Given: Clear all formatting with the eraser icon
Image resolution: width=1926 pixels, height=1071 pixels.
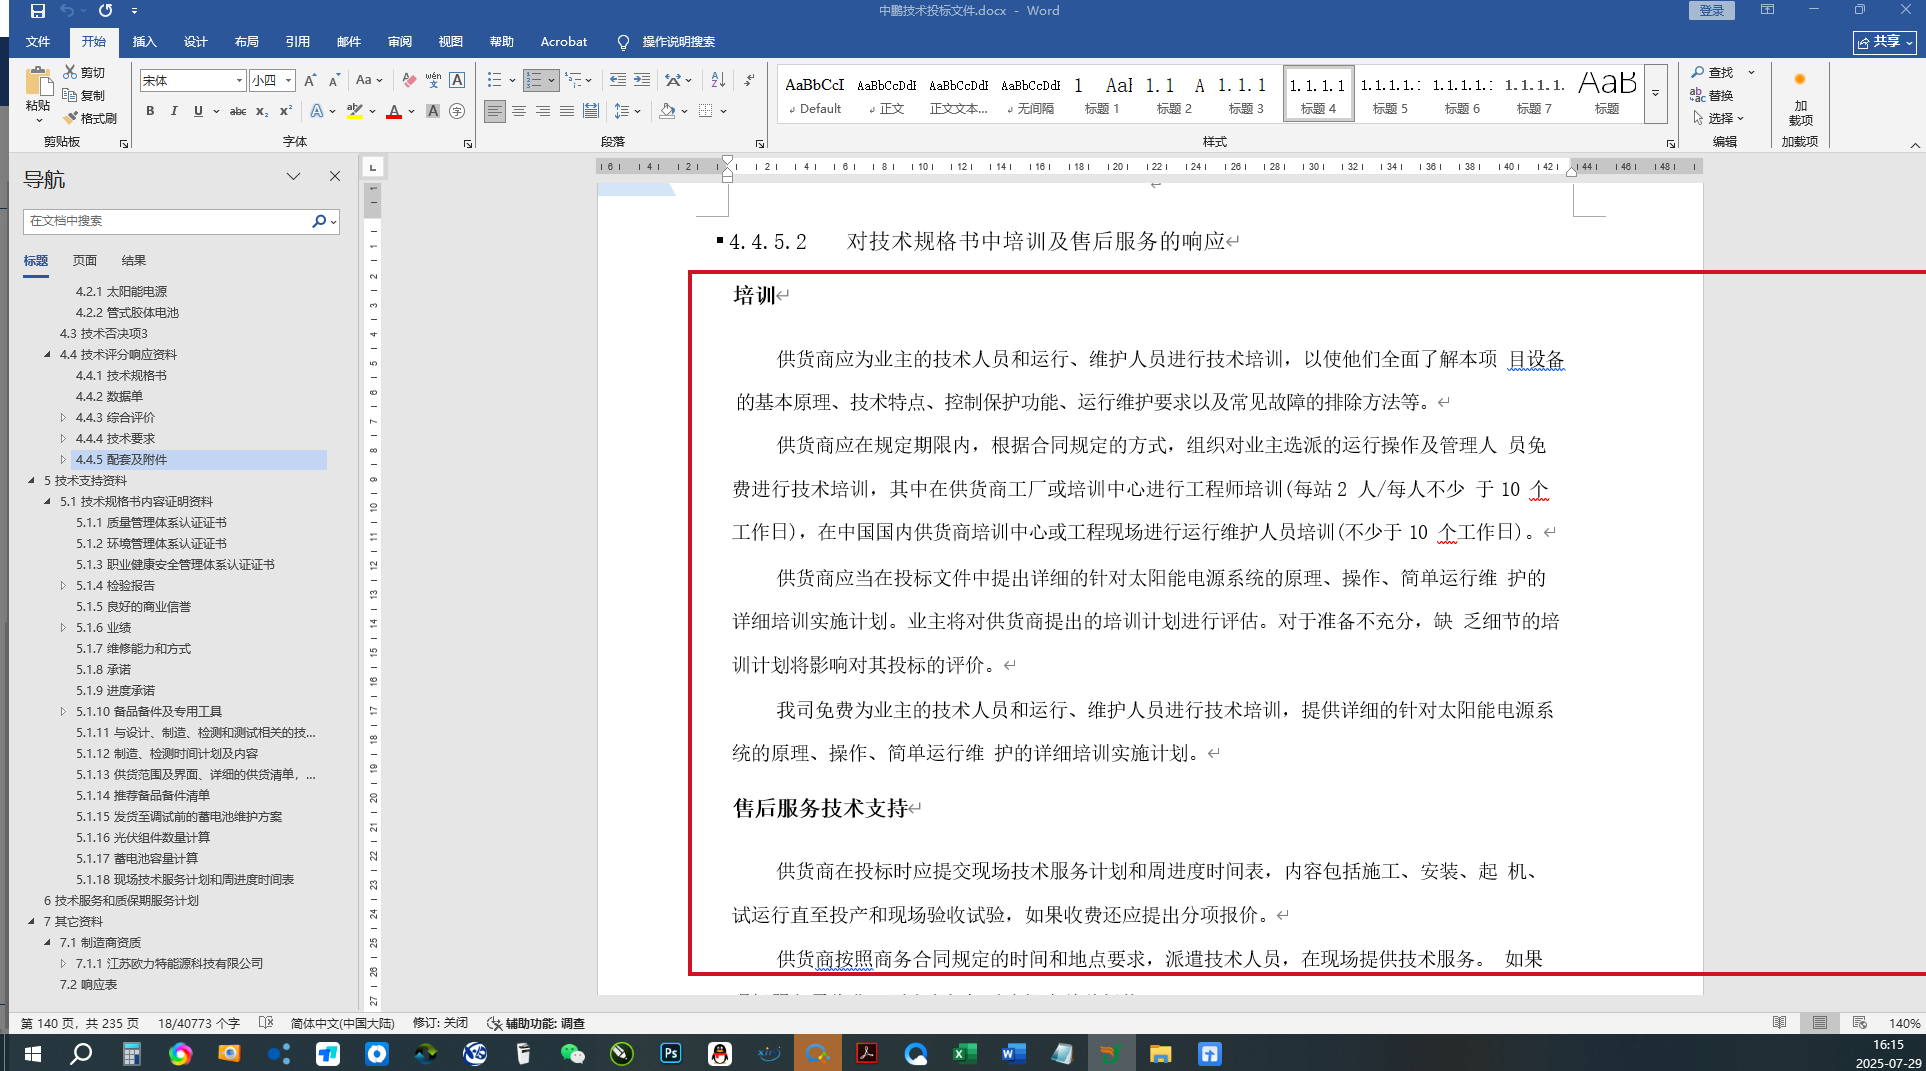Looking at the screenshot, I should pyautogui.click(x=409, y=80).
